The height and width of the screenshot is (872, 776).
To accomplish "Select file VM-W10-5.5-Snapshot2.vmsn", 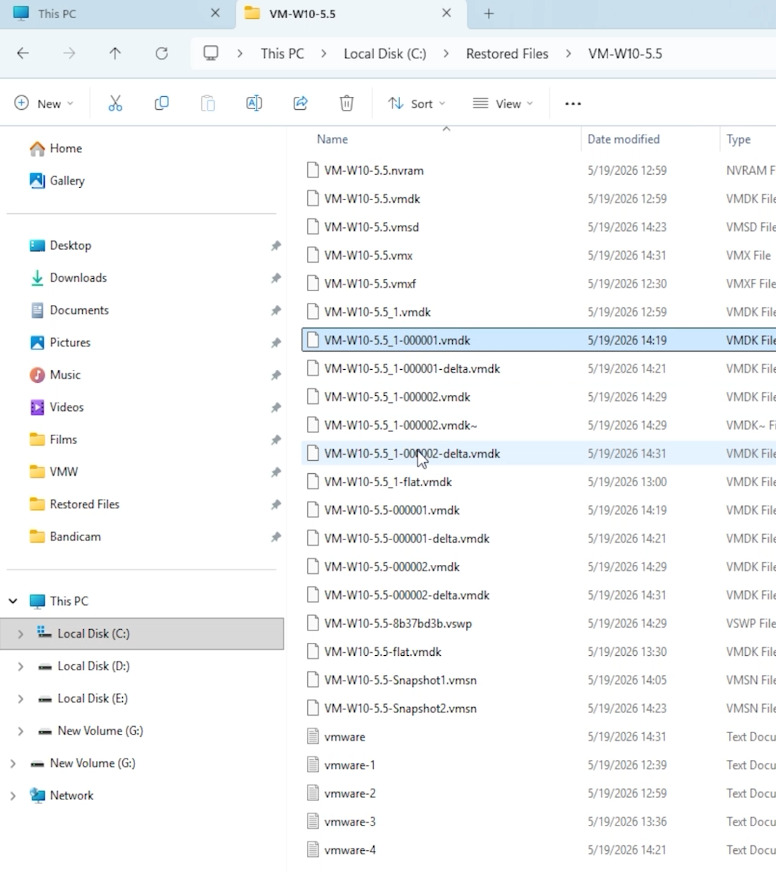I will (x=538, y=708).
